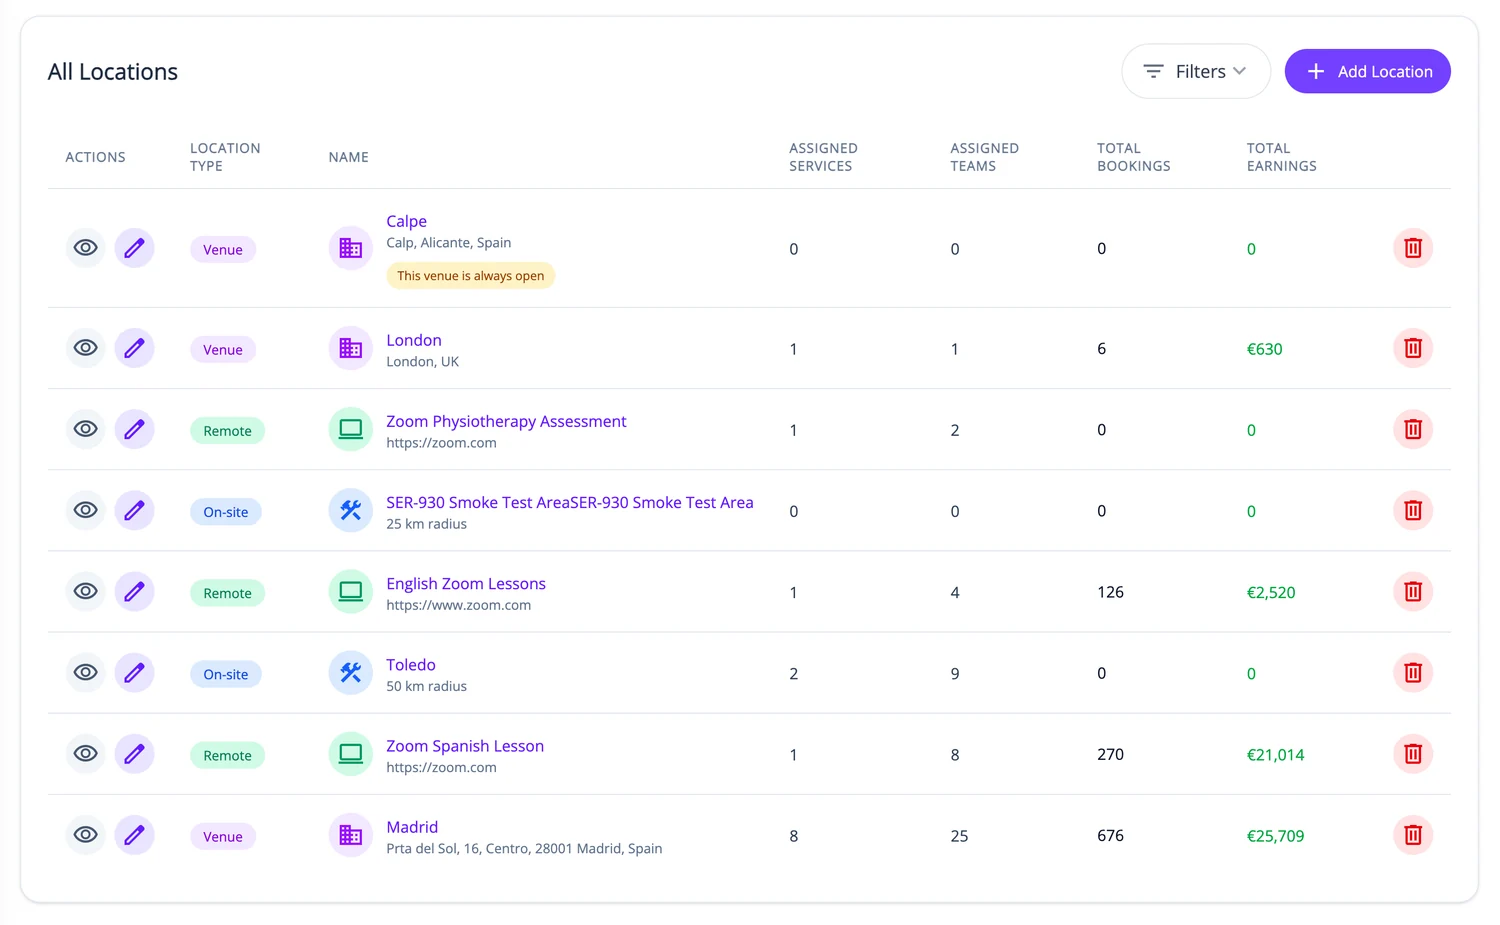Open edit pencil for SER-930 Smoke Test Area
The height and width of the screenshot is (925, 1500).
pyautogui.click(x=134, y=510)
